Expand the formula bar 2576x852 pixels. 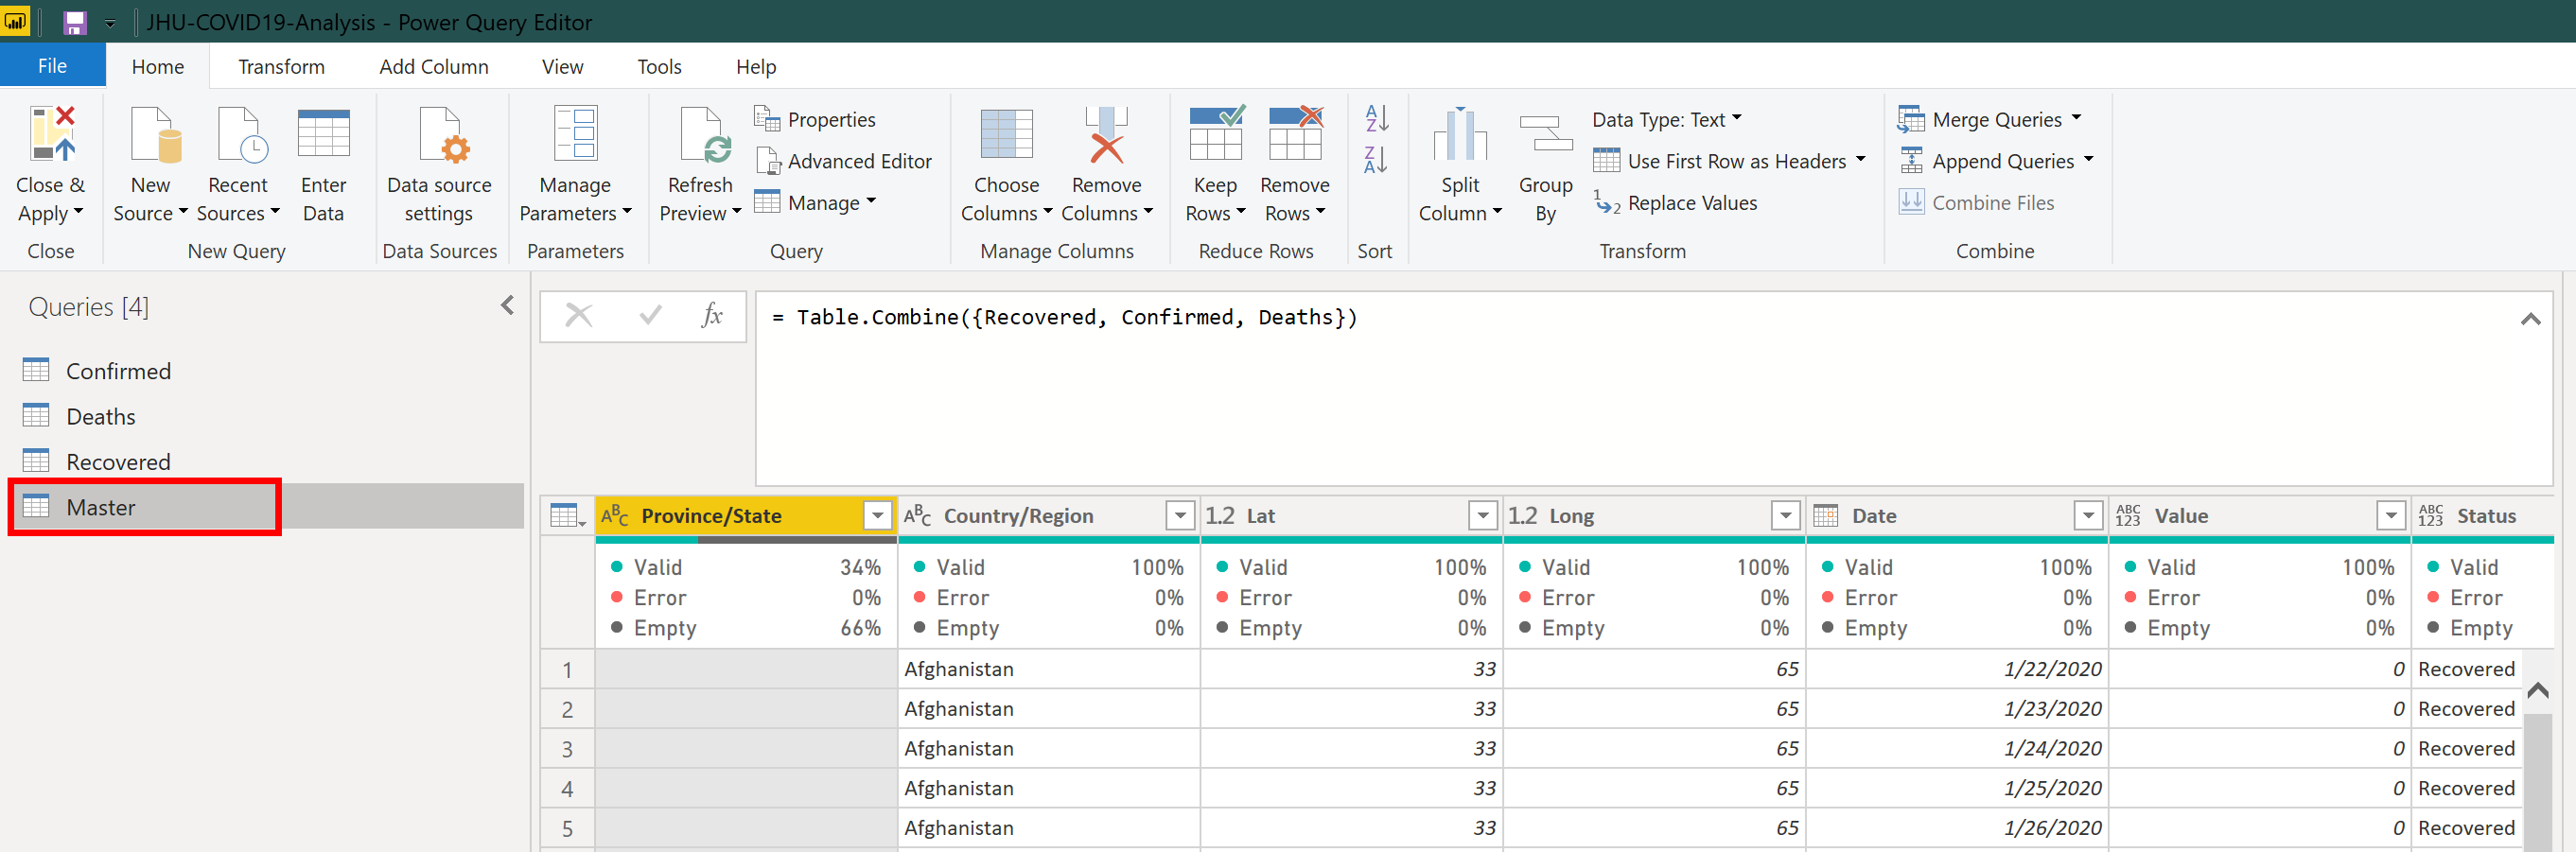2531,319
